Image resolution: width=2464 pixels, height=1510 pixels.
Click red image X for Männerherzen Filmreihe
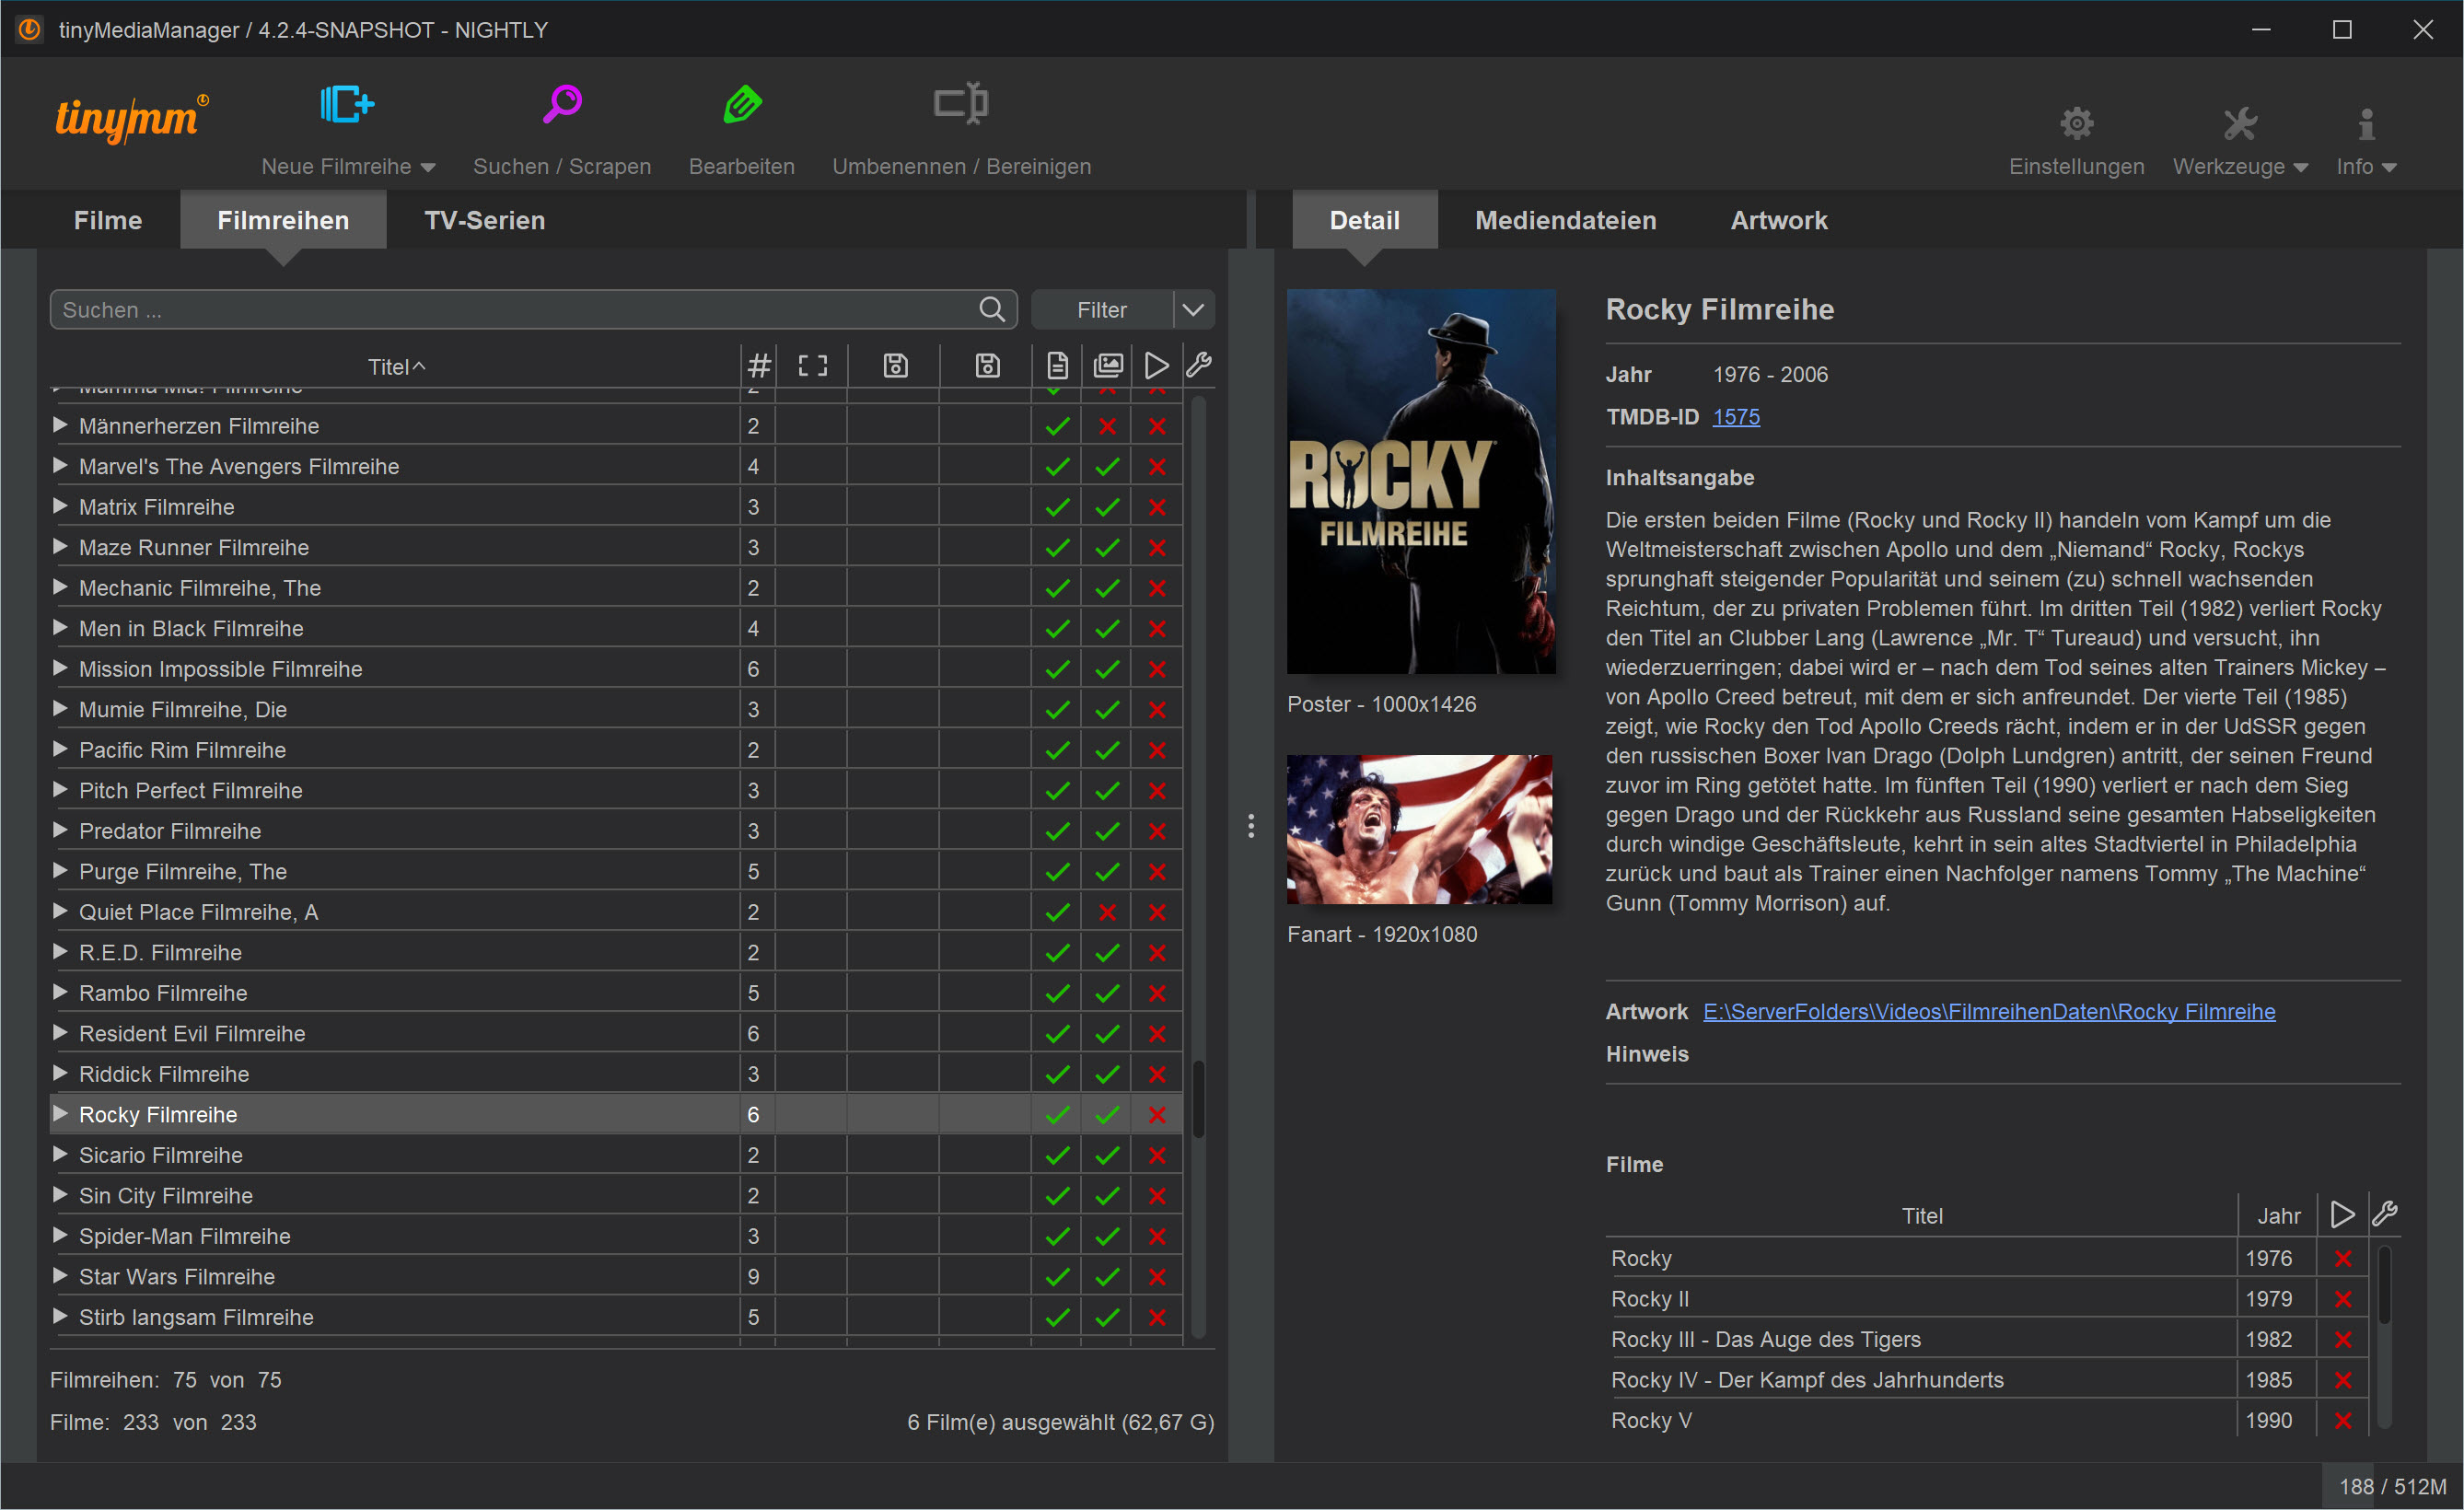click(x=1107, y=426)
